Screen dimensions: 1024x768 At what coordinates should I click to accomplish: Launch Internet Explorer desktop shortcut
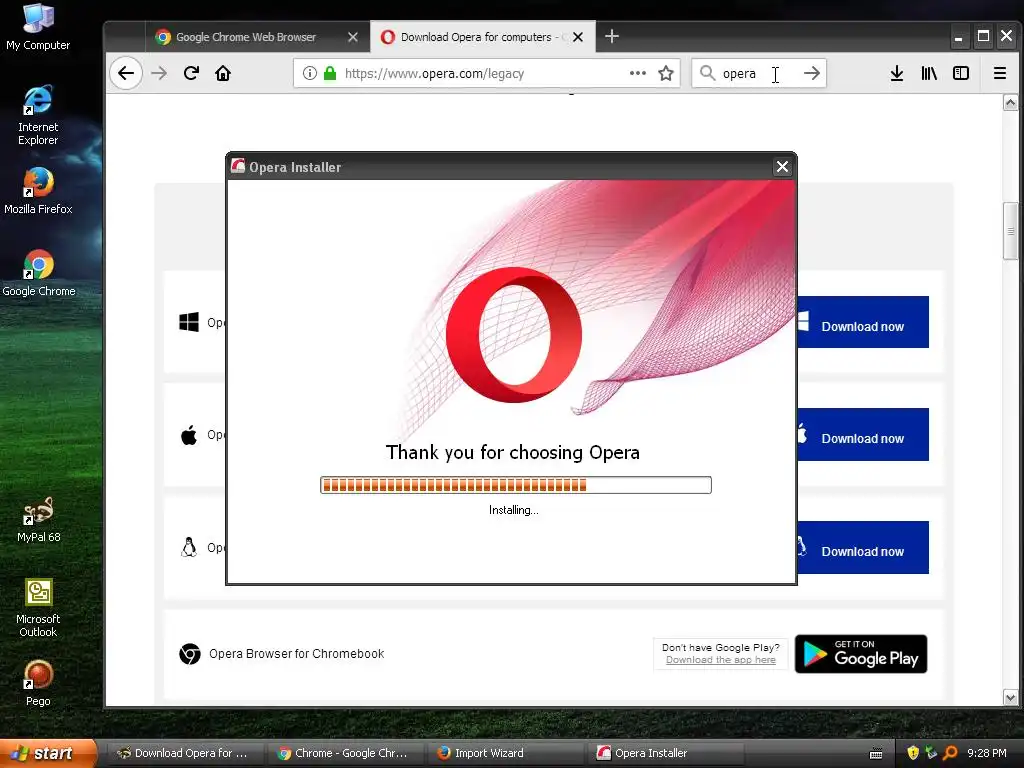click(38, 115)
